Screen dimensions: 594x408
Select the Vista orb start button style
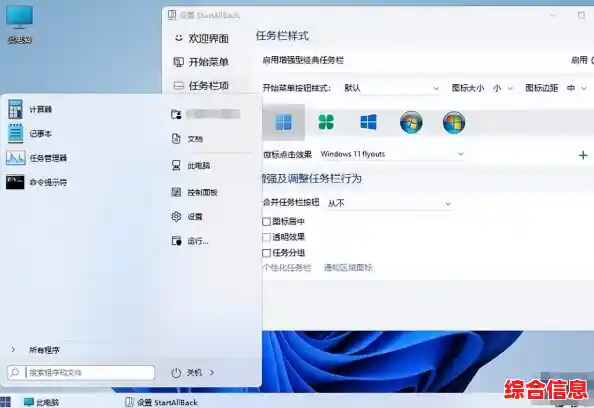point(454,122)
